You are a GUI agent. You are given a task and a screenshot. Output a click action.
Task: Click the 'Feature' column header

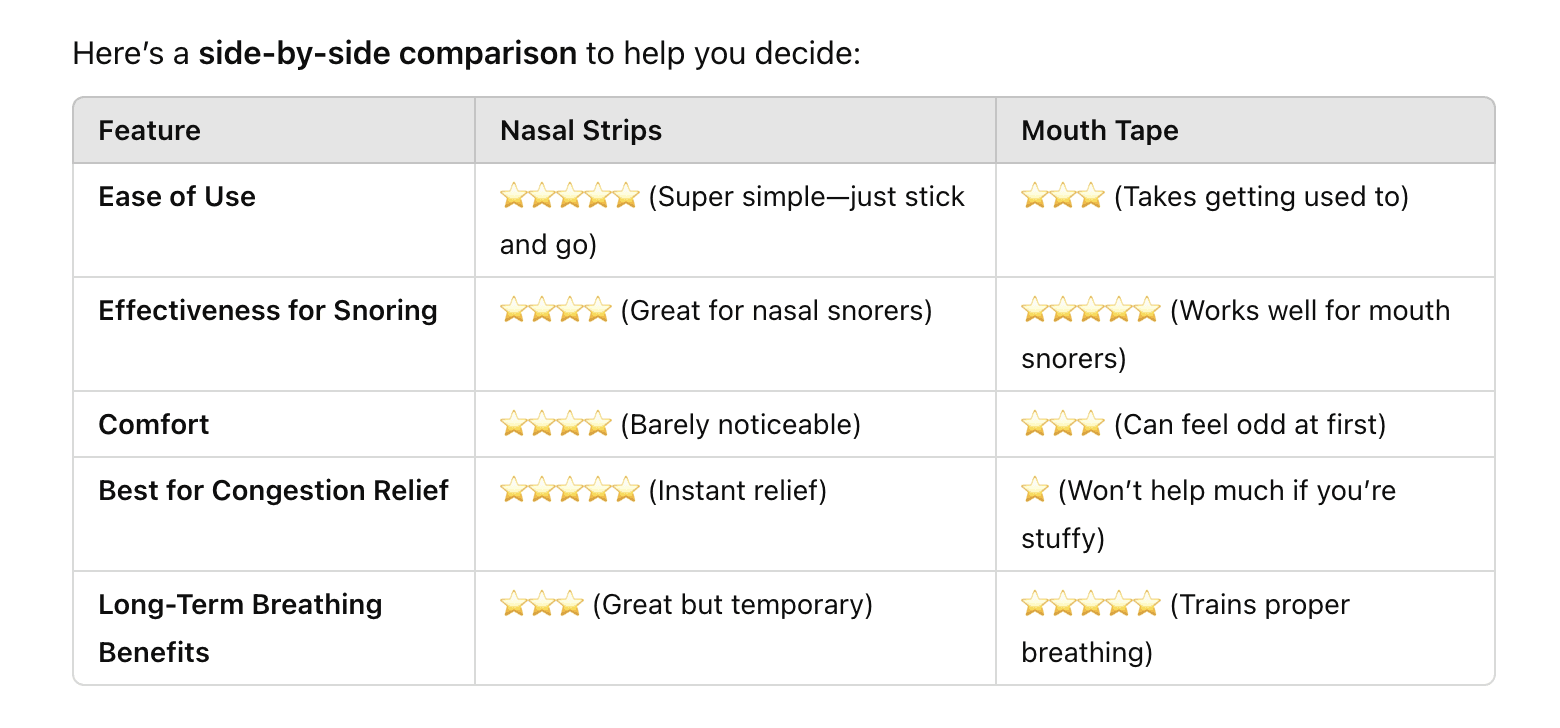(x=149, y=130)
